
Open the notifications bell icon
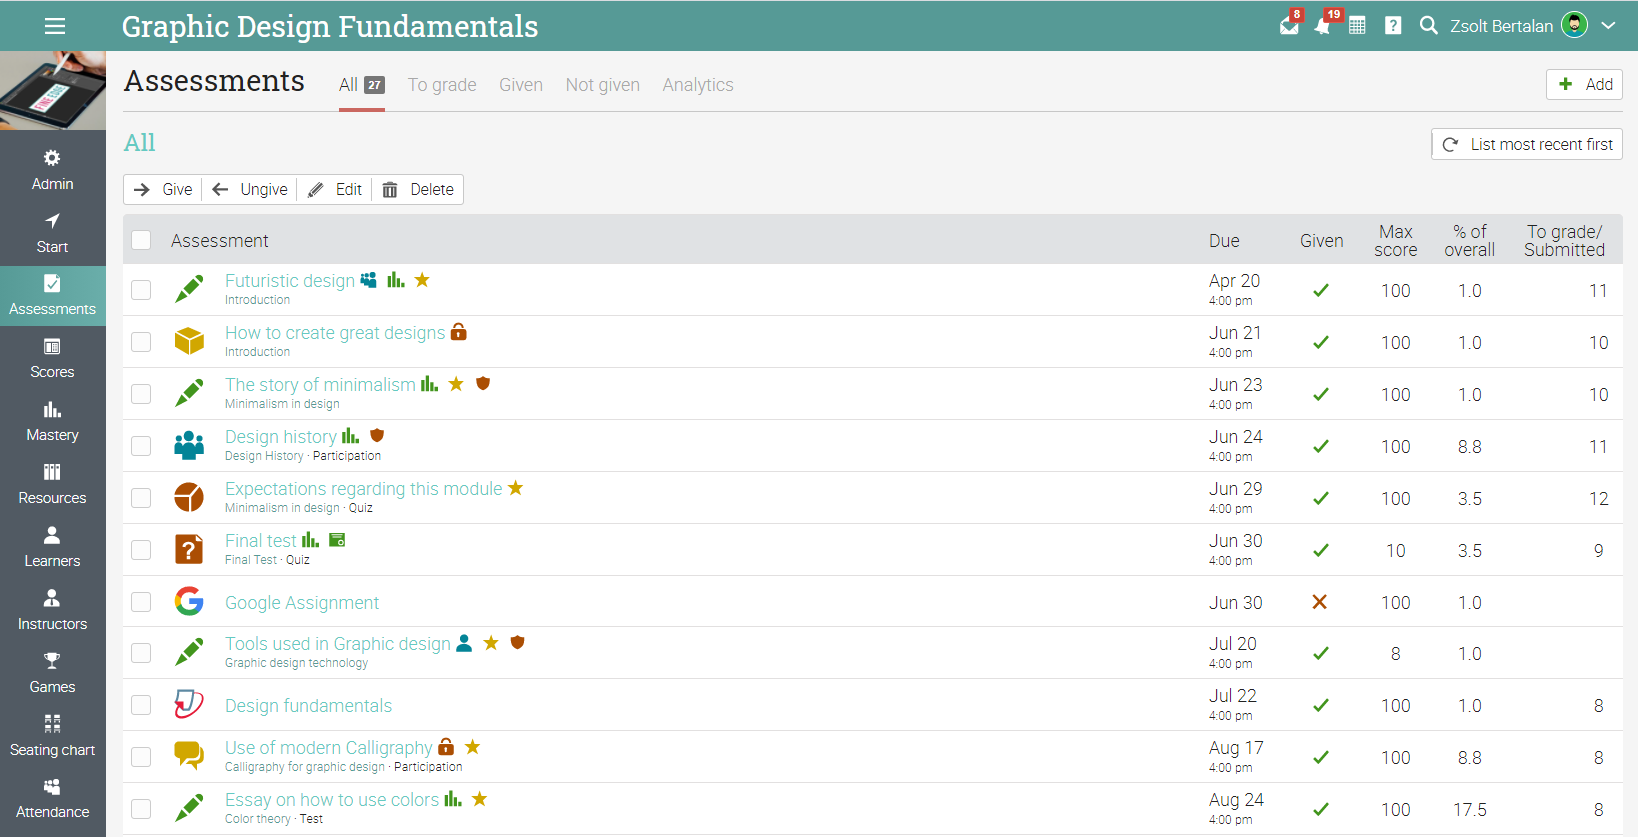click(1323, 25)
